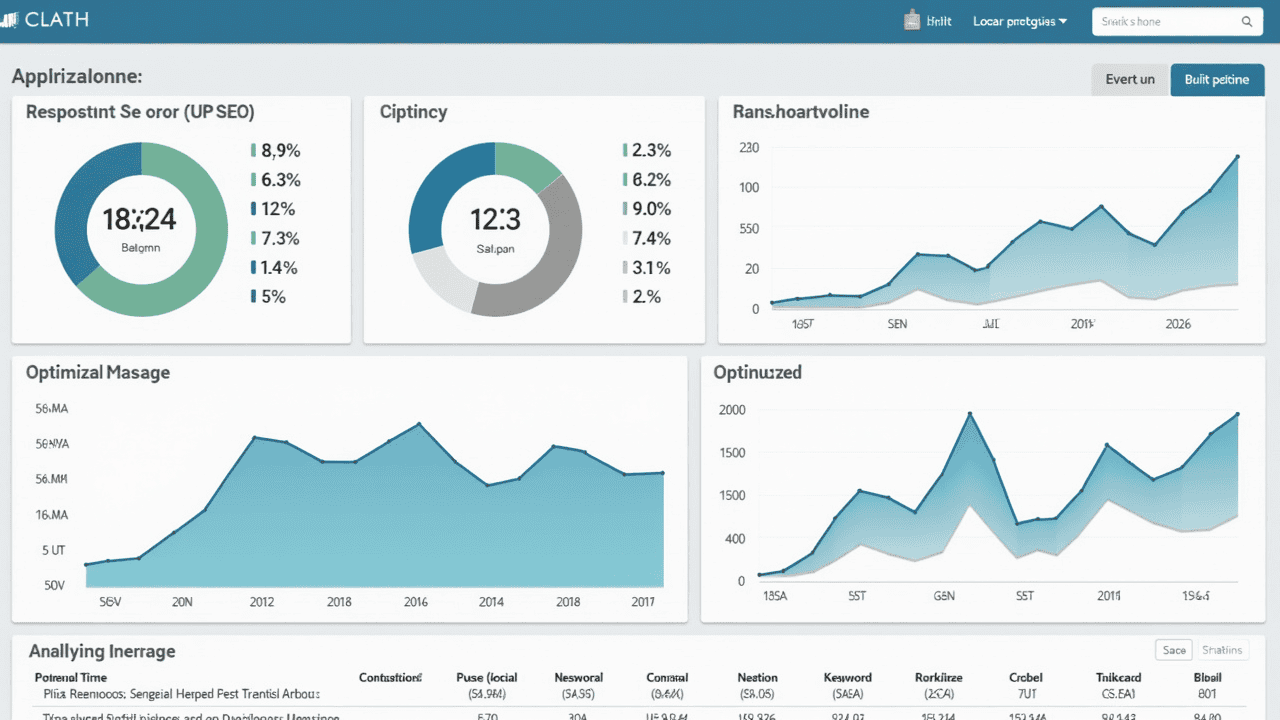
Task: Click the Respostint Se oror (UP SEO) title
Action: point(140,112)
